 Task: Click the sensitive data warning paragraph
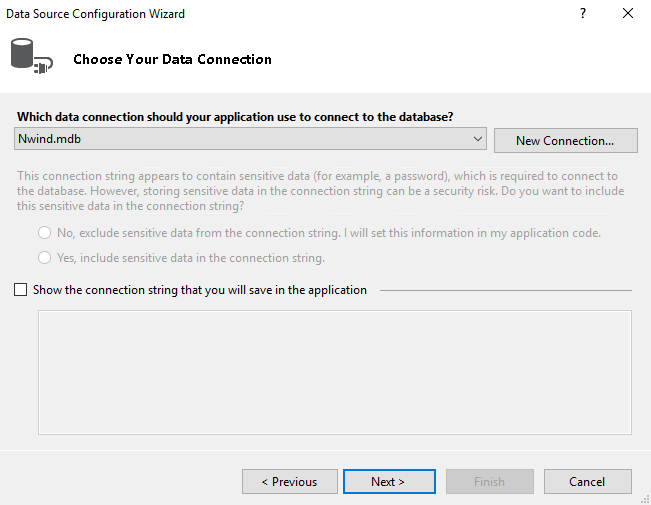317,191
